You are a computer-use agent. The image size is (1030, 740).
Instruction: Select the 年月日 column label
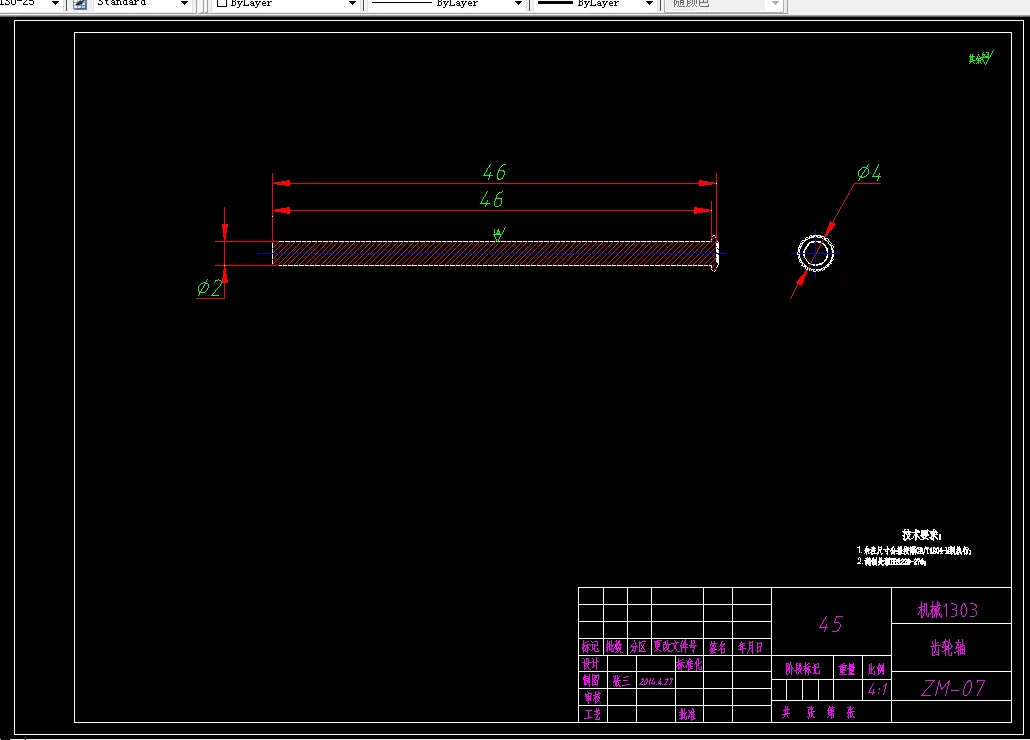pos(750,647)
